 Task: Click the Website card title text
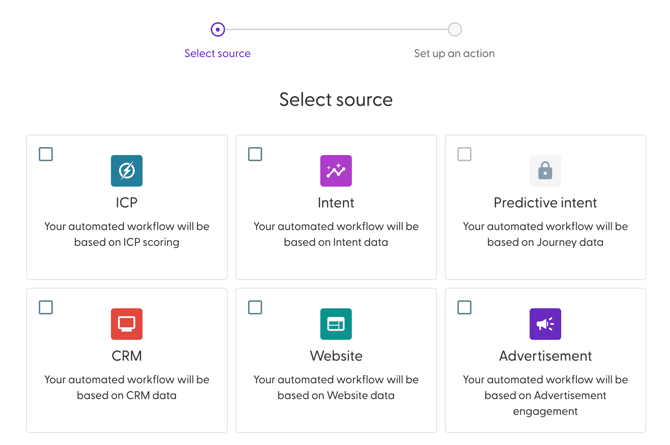[x=336, y=356]
